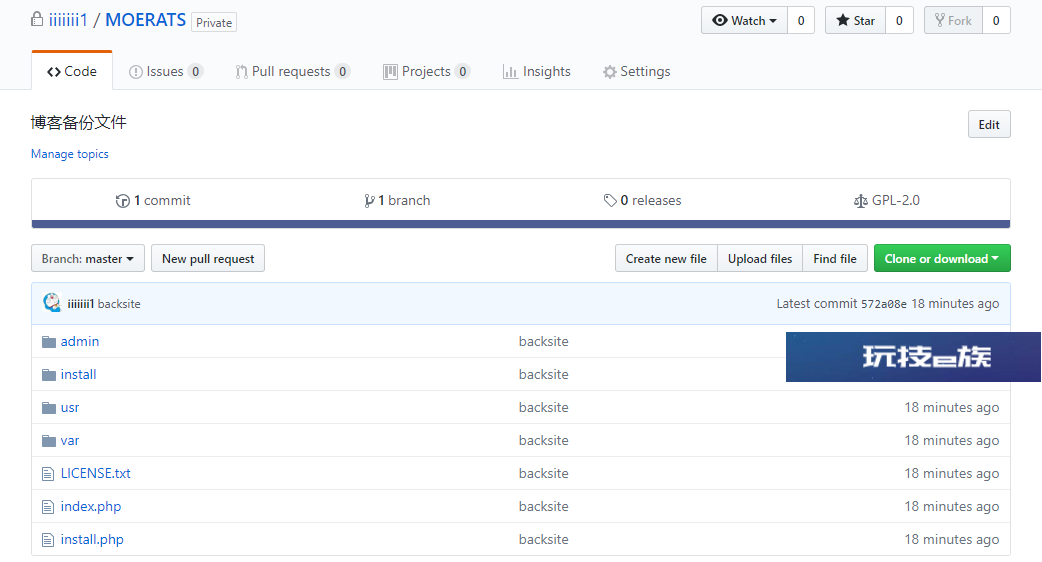Screen dimensions: 1042x562
Task: Open the Branch: master dropdown
Action: (88, 258)
